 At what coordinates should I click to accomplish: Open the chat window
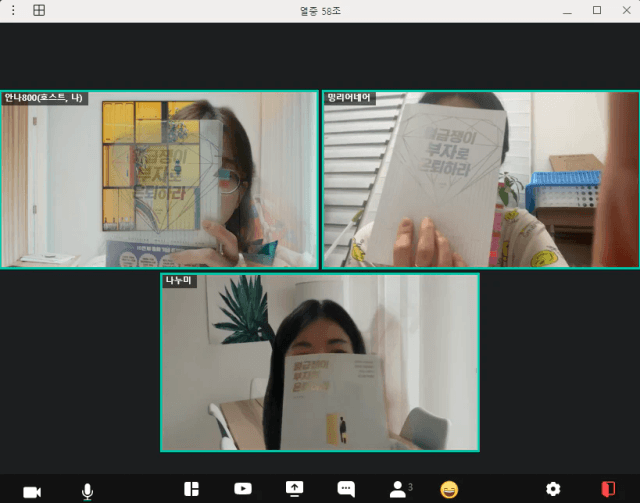[x=346, y=489]
